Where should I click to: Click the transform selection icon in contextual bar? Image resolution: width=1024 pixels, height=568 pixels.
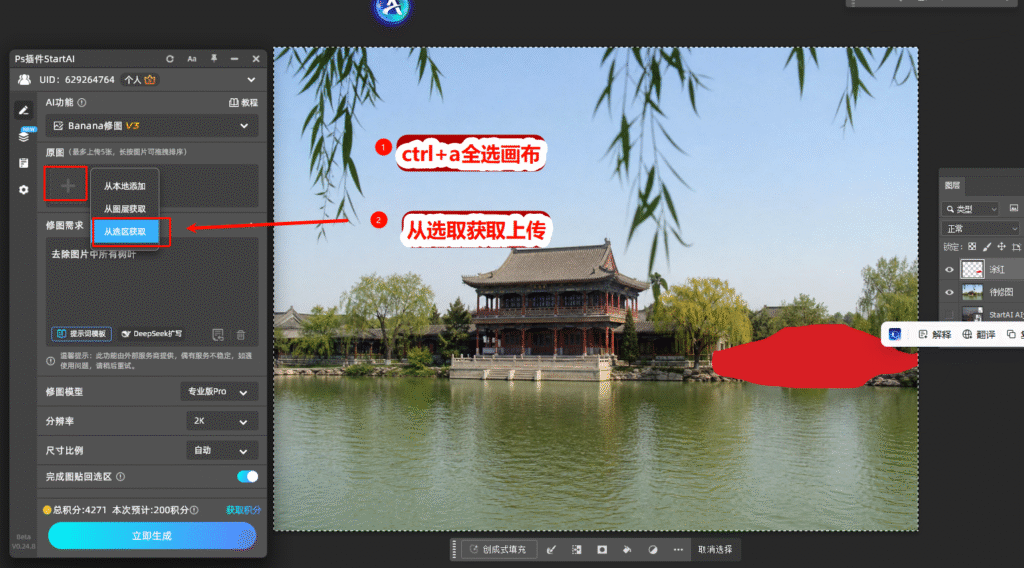pos(577,550)
